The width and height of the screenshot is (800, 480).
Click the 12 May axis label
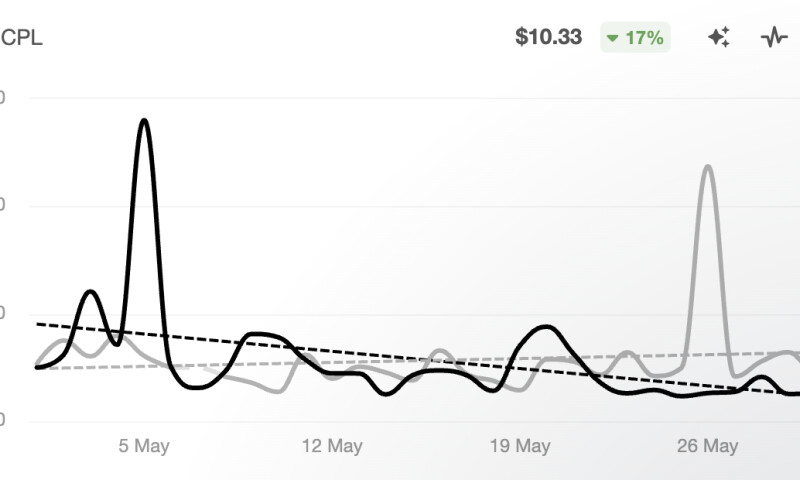[332, 446]
